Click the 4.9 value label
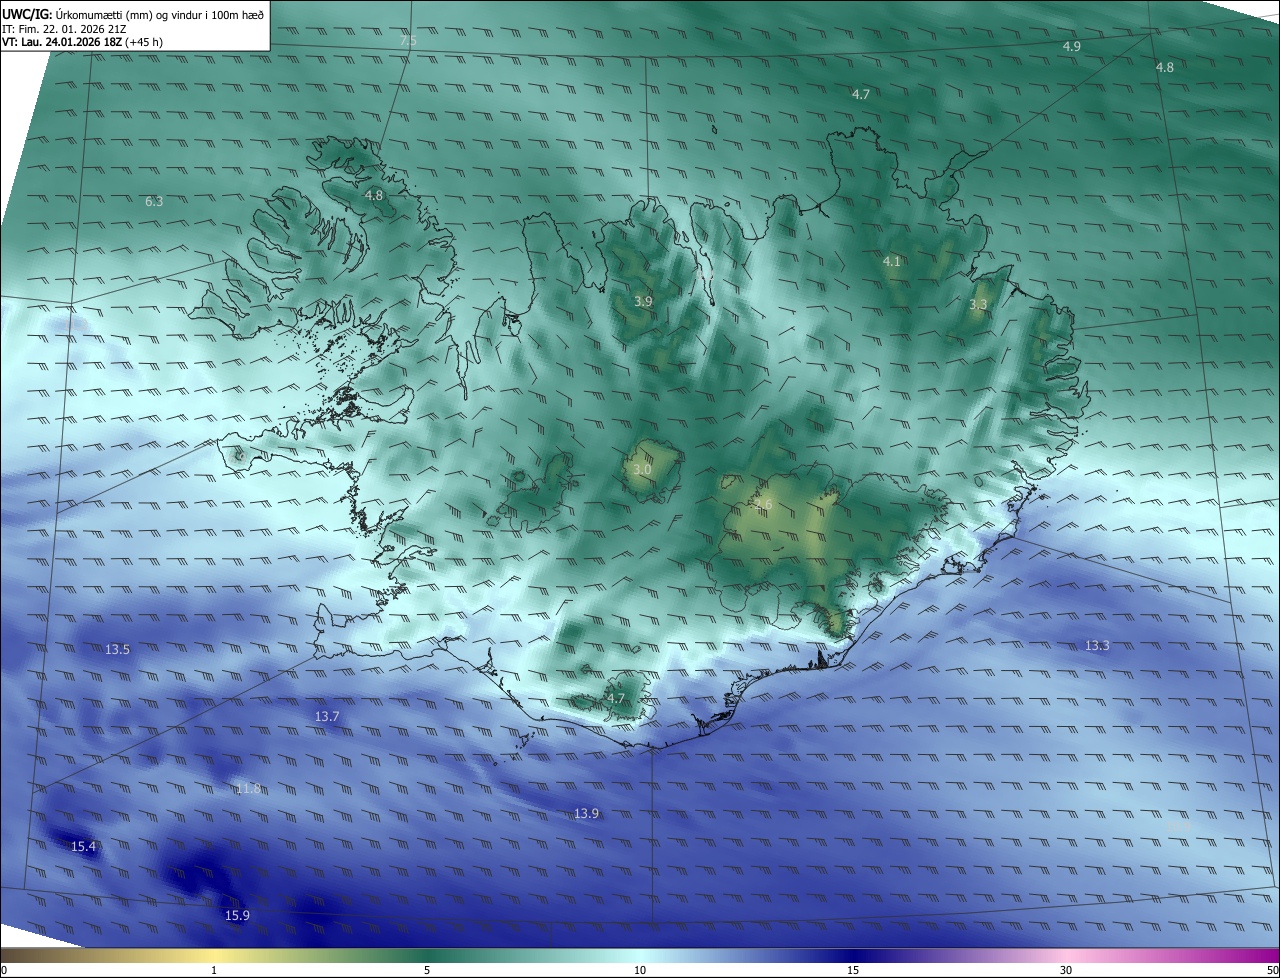The height and width of the screenshot is (978, 1280). (1071, 47)
